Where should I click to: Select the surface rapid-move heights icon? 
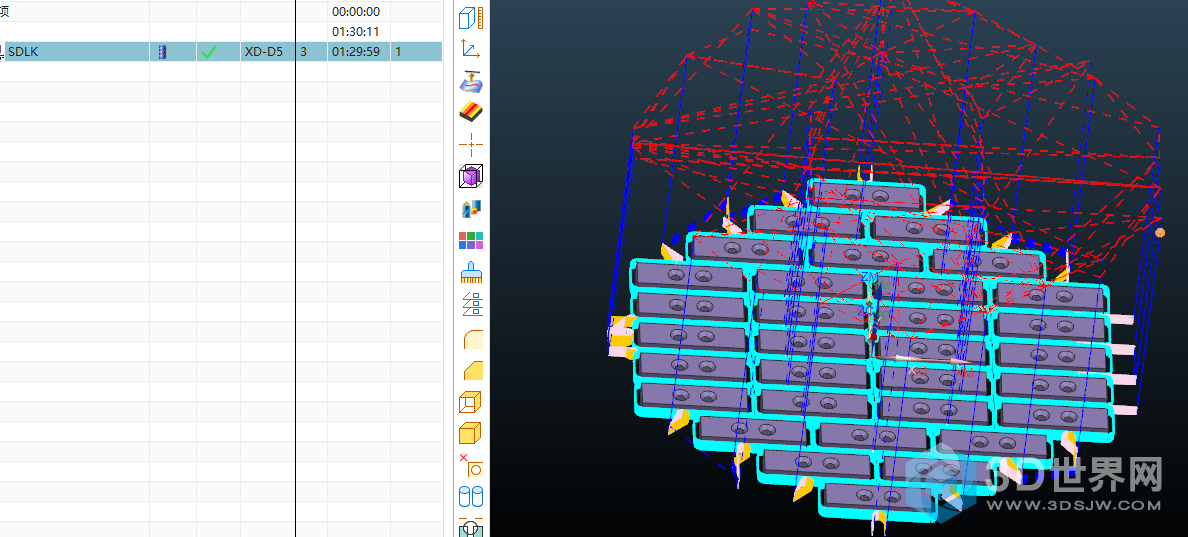pos(471,81)
